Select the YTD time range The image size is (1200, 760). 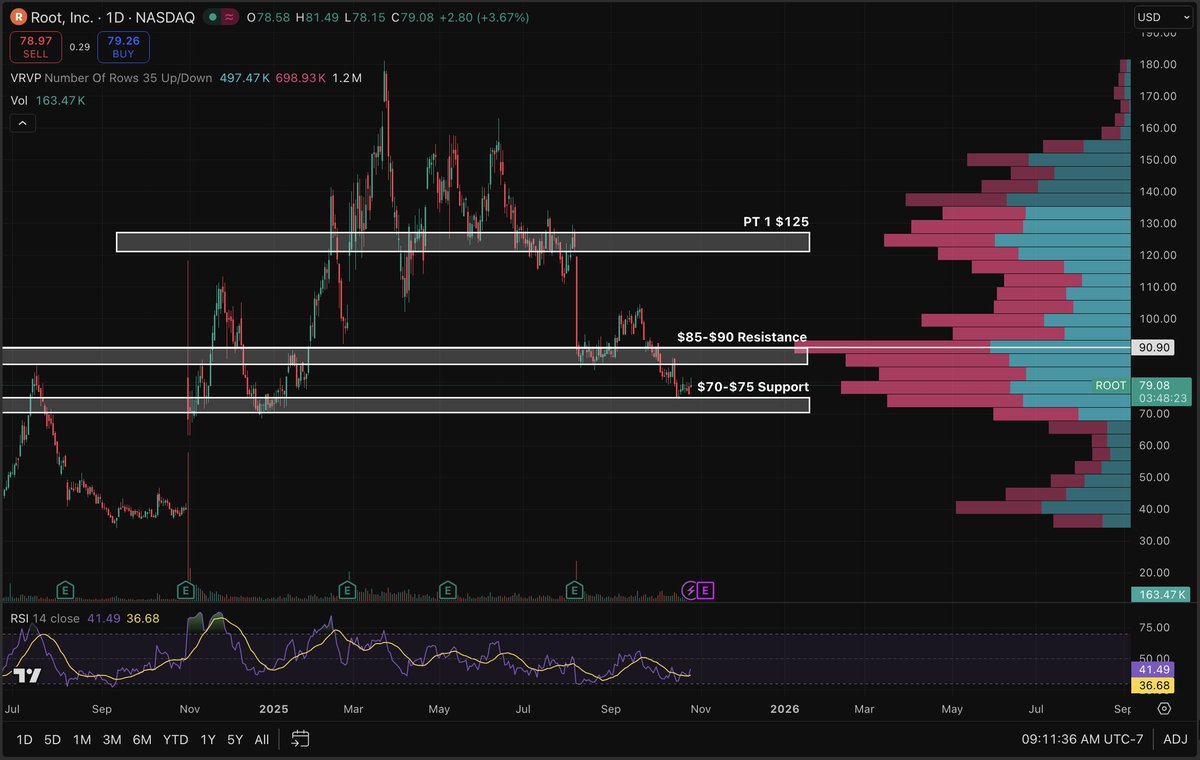[176, 739]
